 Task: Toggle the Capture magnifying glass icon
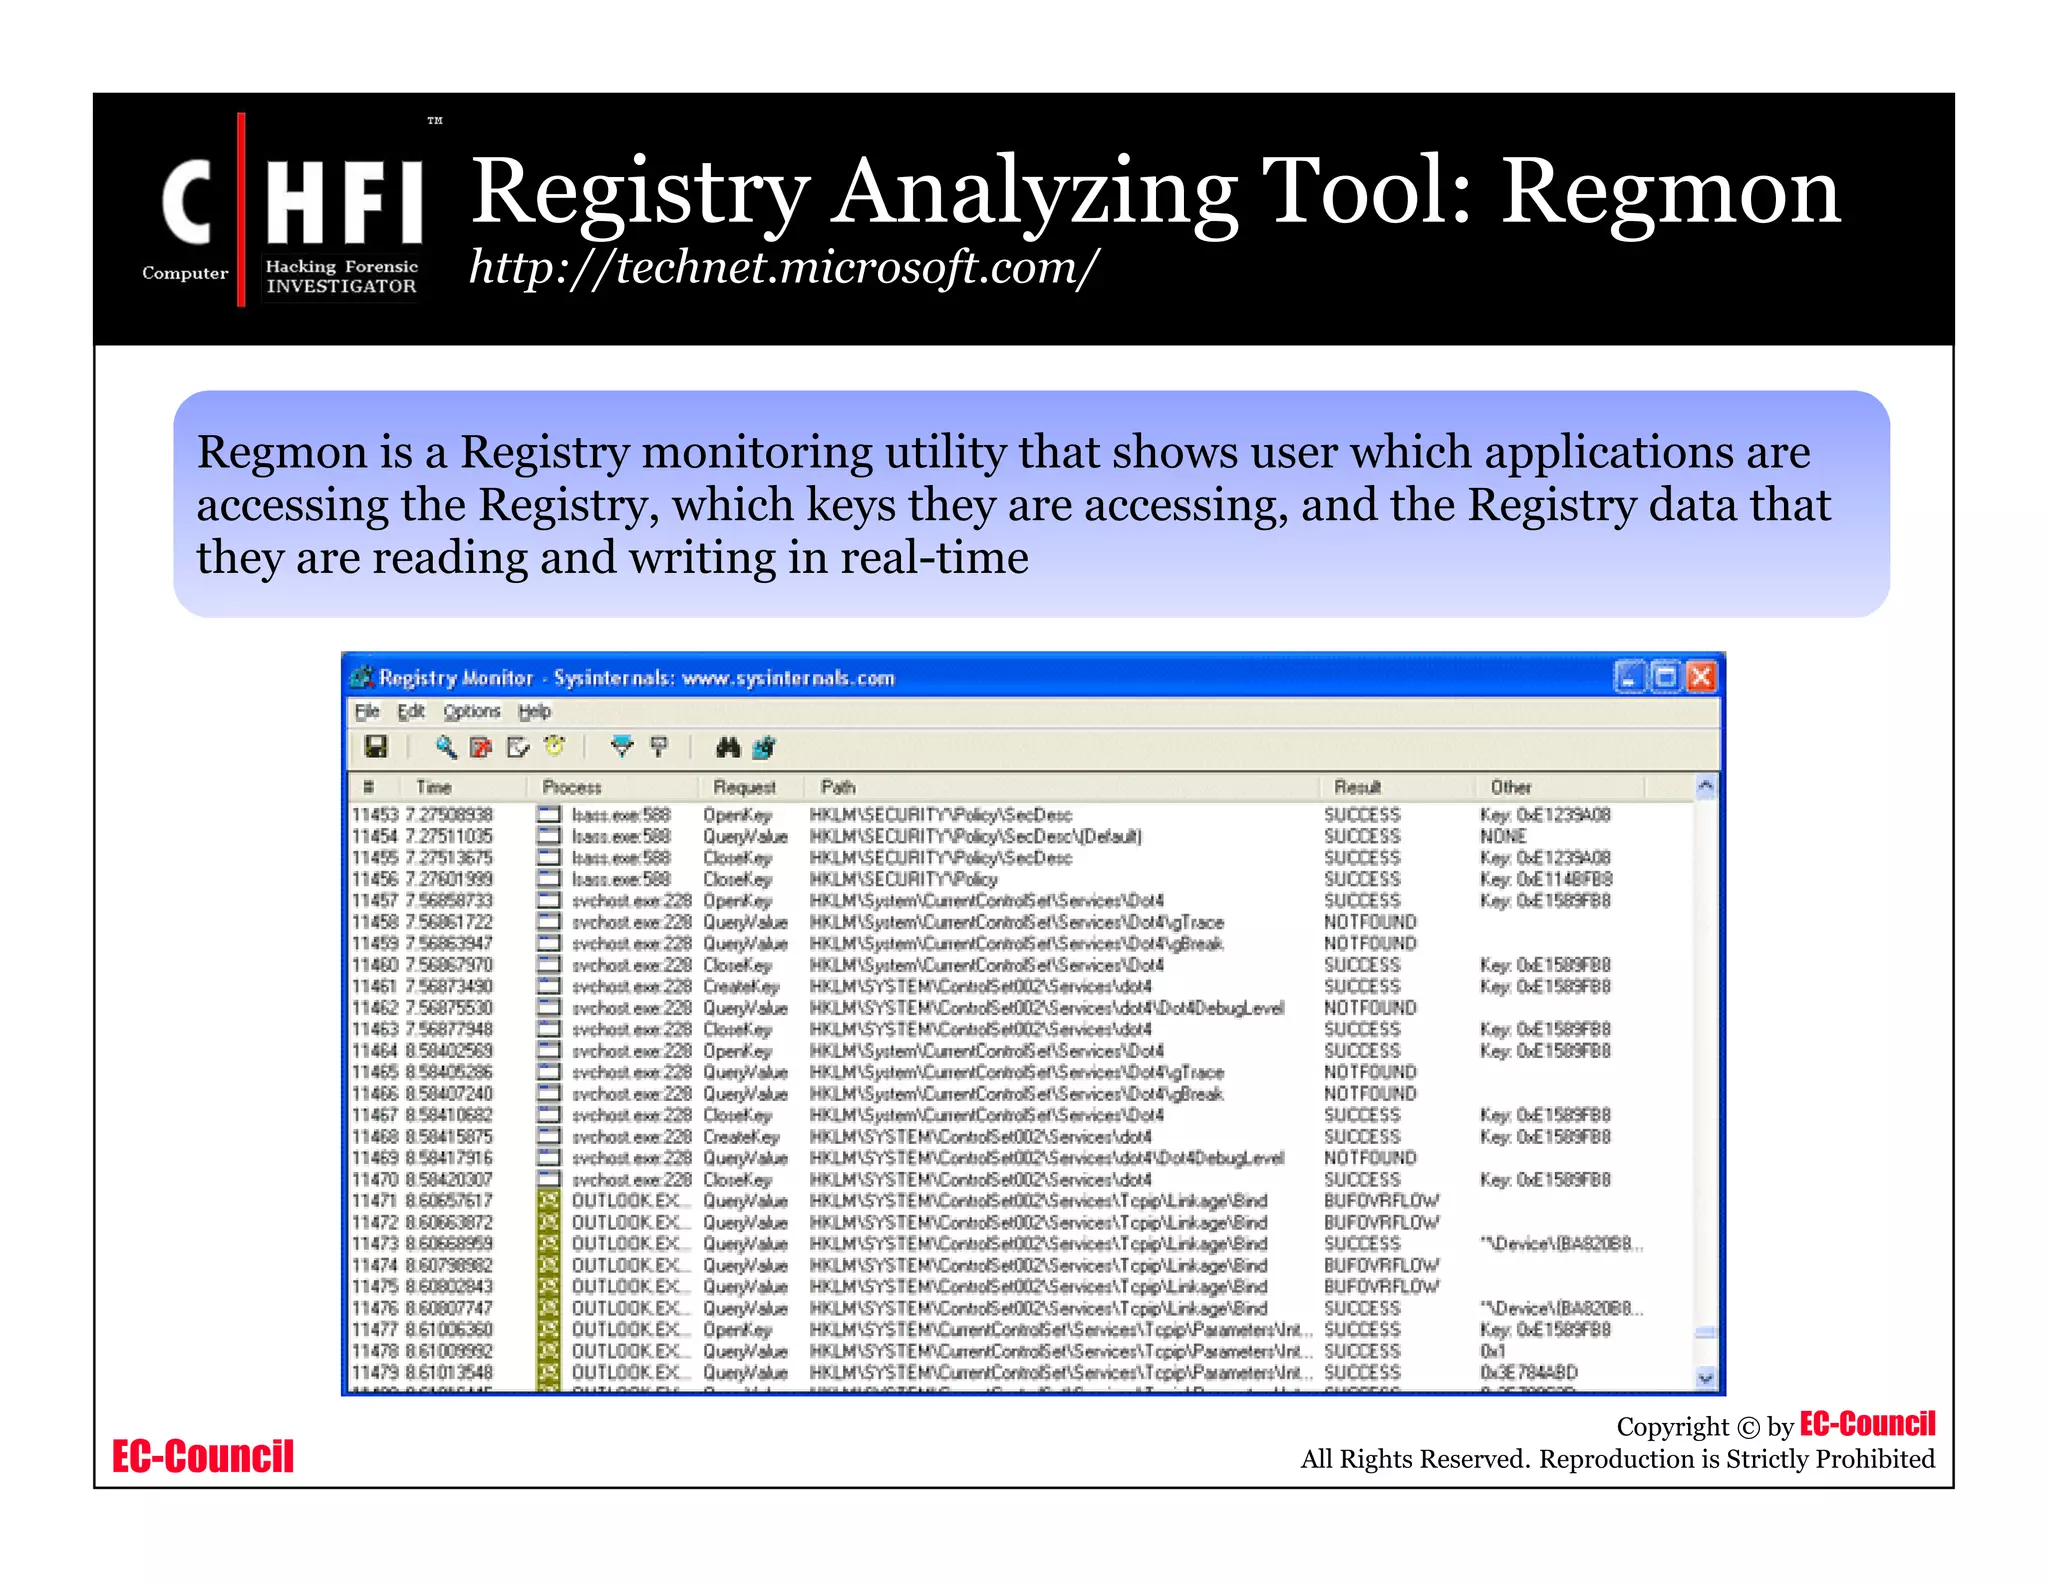[446, 746]
